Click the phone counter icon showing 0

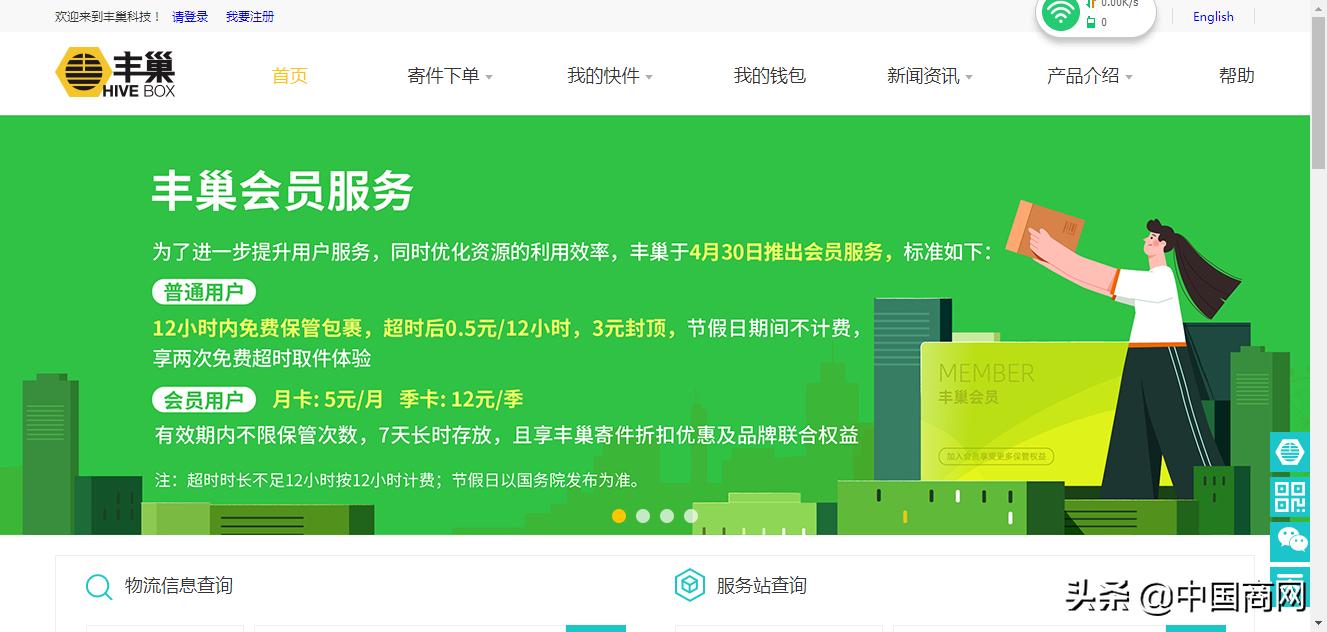click(x=1093, y=23)
